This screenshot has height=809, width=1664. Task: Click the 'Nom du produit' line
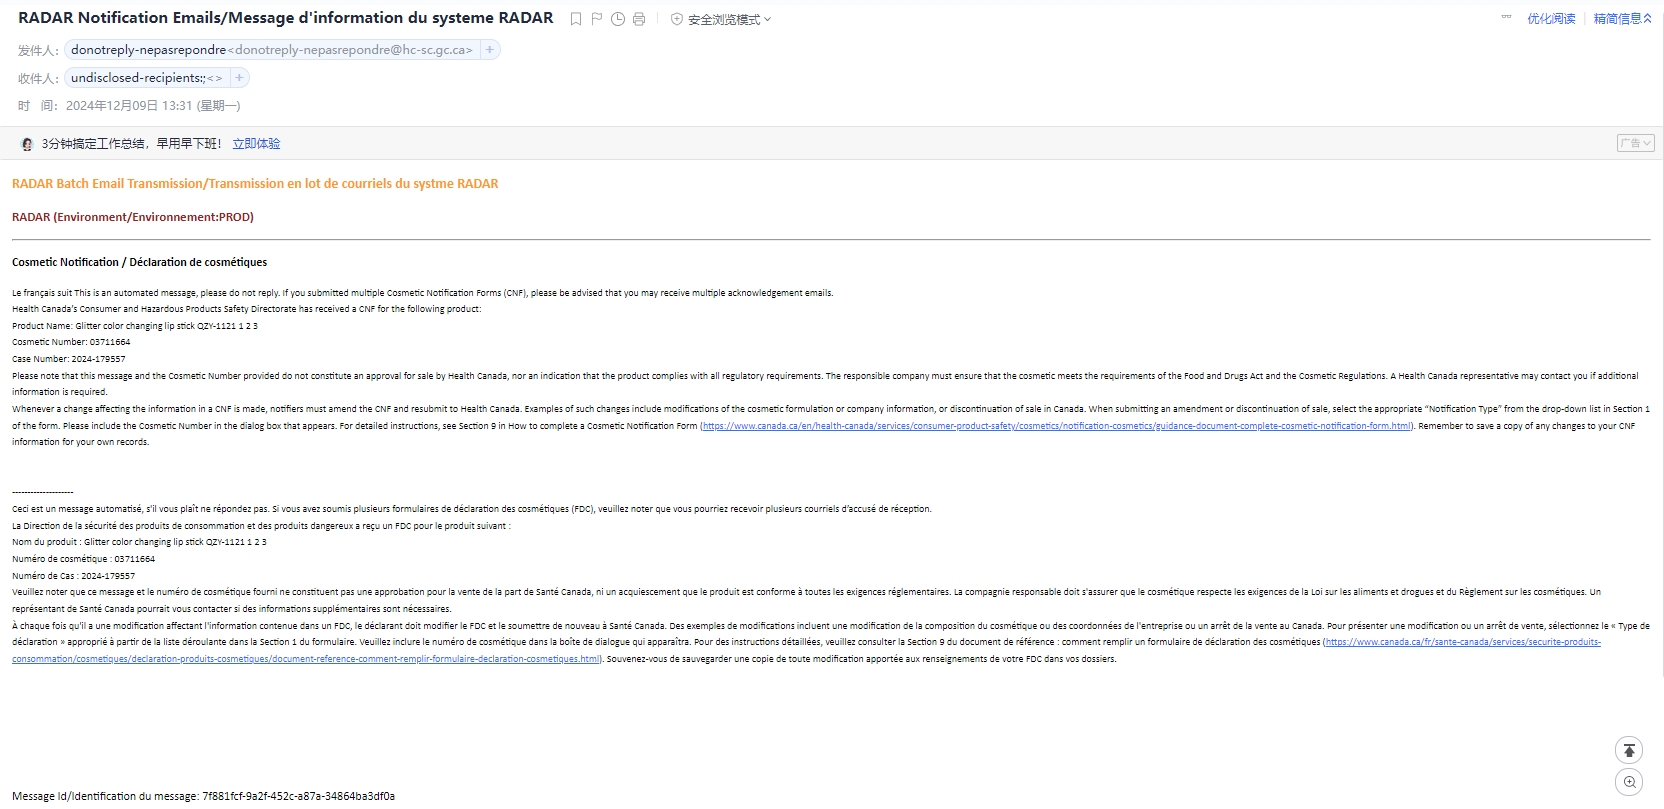[x=139, y=542]
